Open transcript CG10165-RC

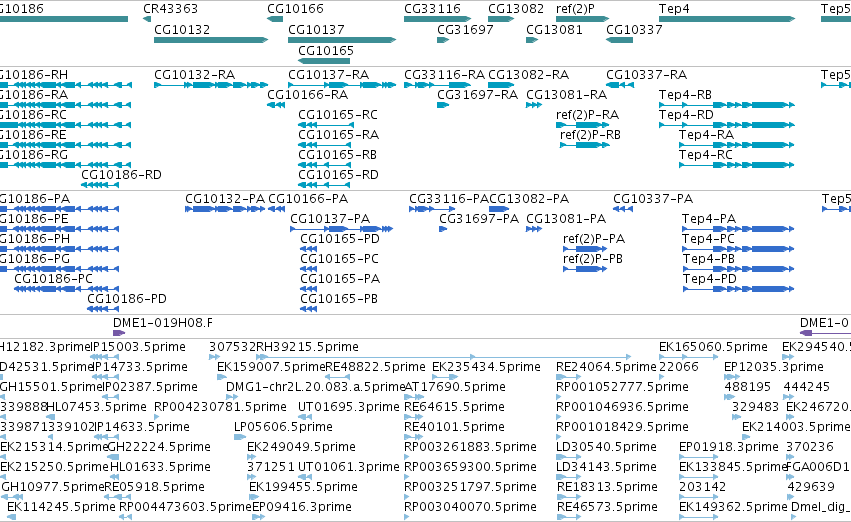(x=324, y=125)
